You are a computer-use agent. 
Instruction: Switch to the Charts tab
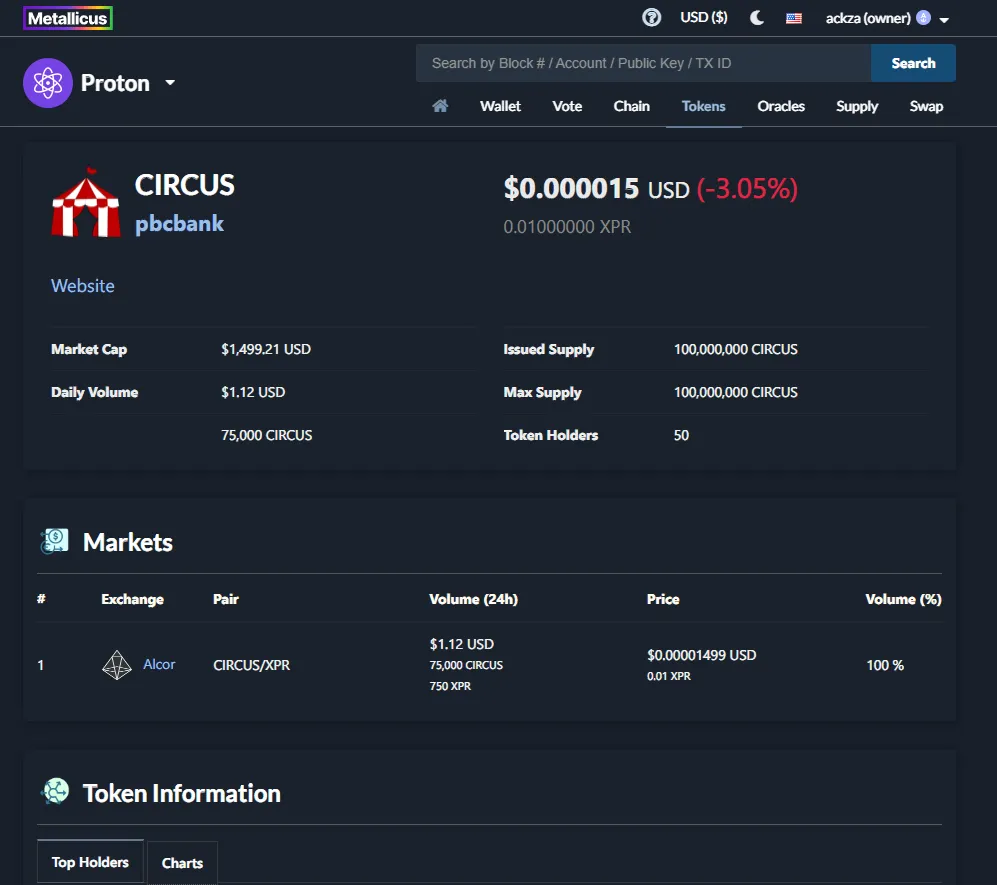coord(182,863)
